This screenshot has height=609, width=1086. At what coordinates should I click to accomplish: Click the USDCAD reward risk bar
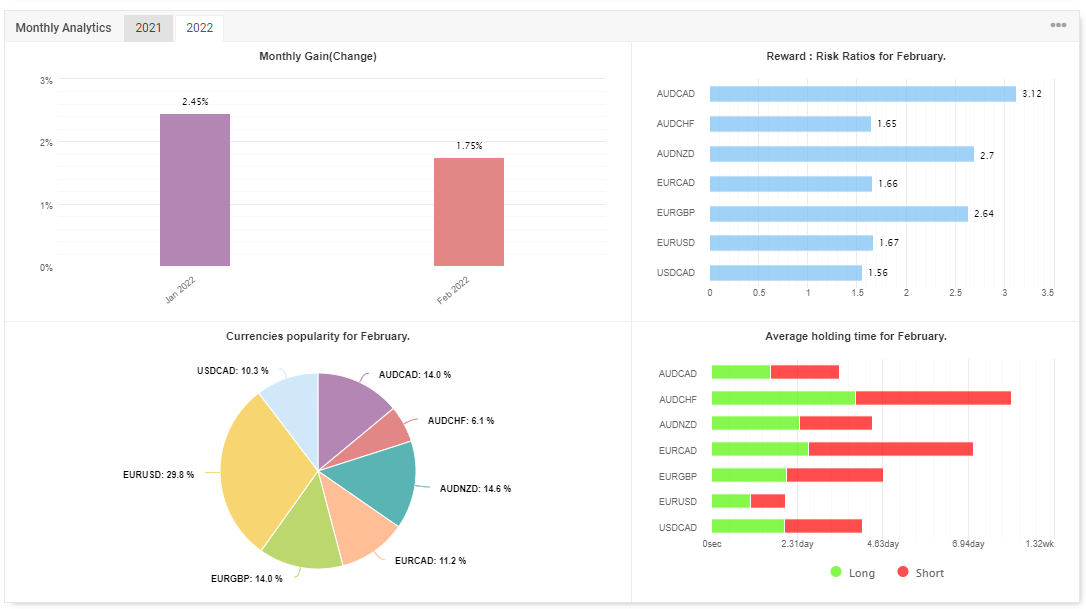pyautogui.click(x=786, y=273)
